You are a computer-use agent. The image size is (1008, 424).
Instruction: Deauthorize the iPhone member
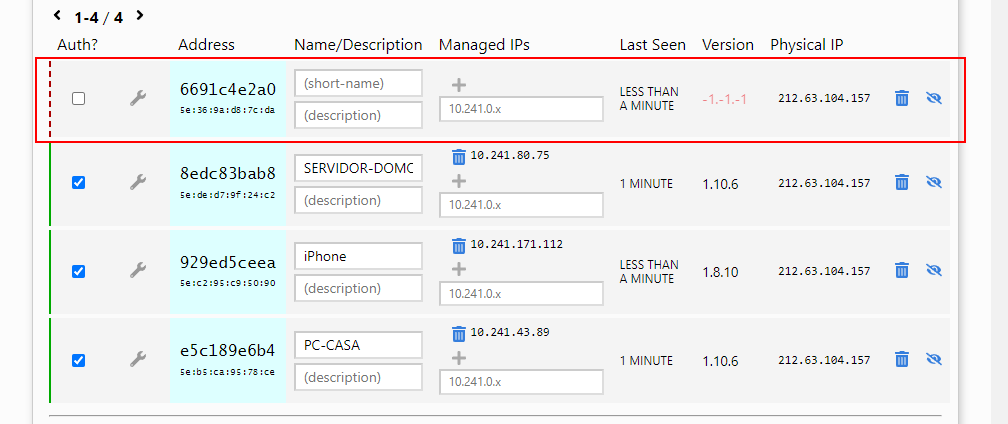[79, 271]
